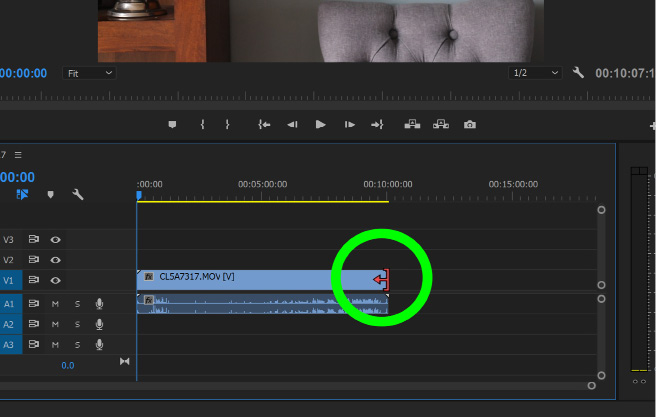
Task: Enable voice-over record on A3
Action: point(99,344)
